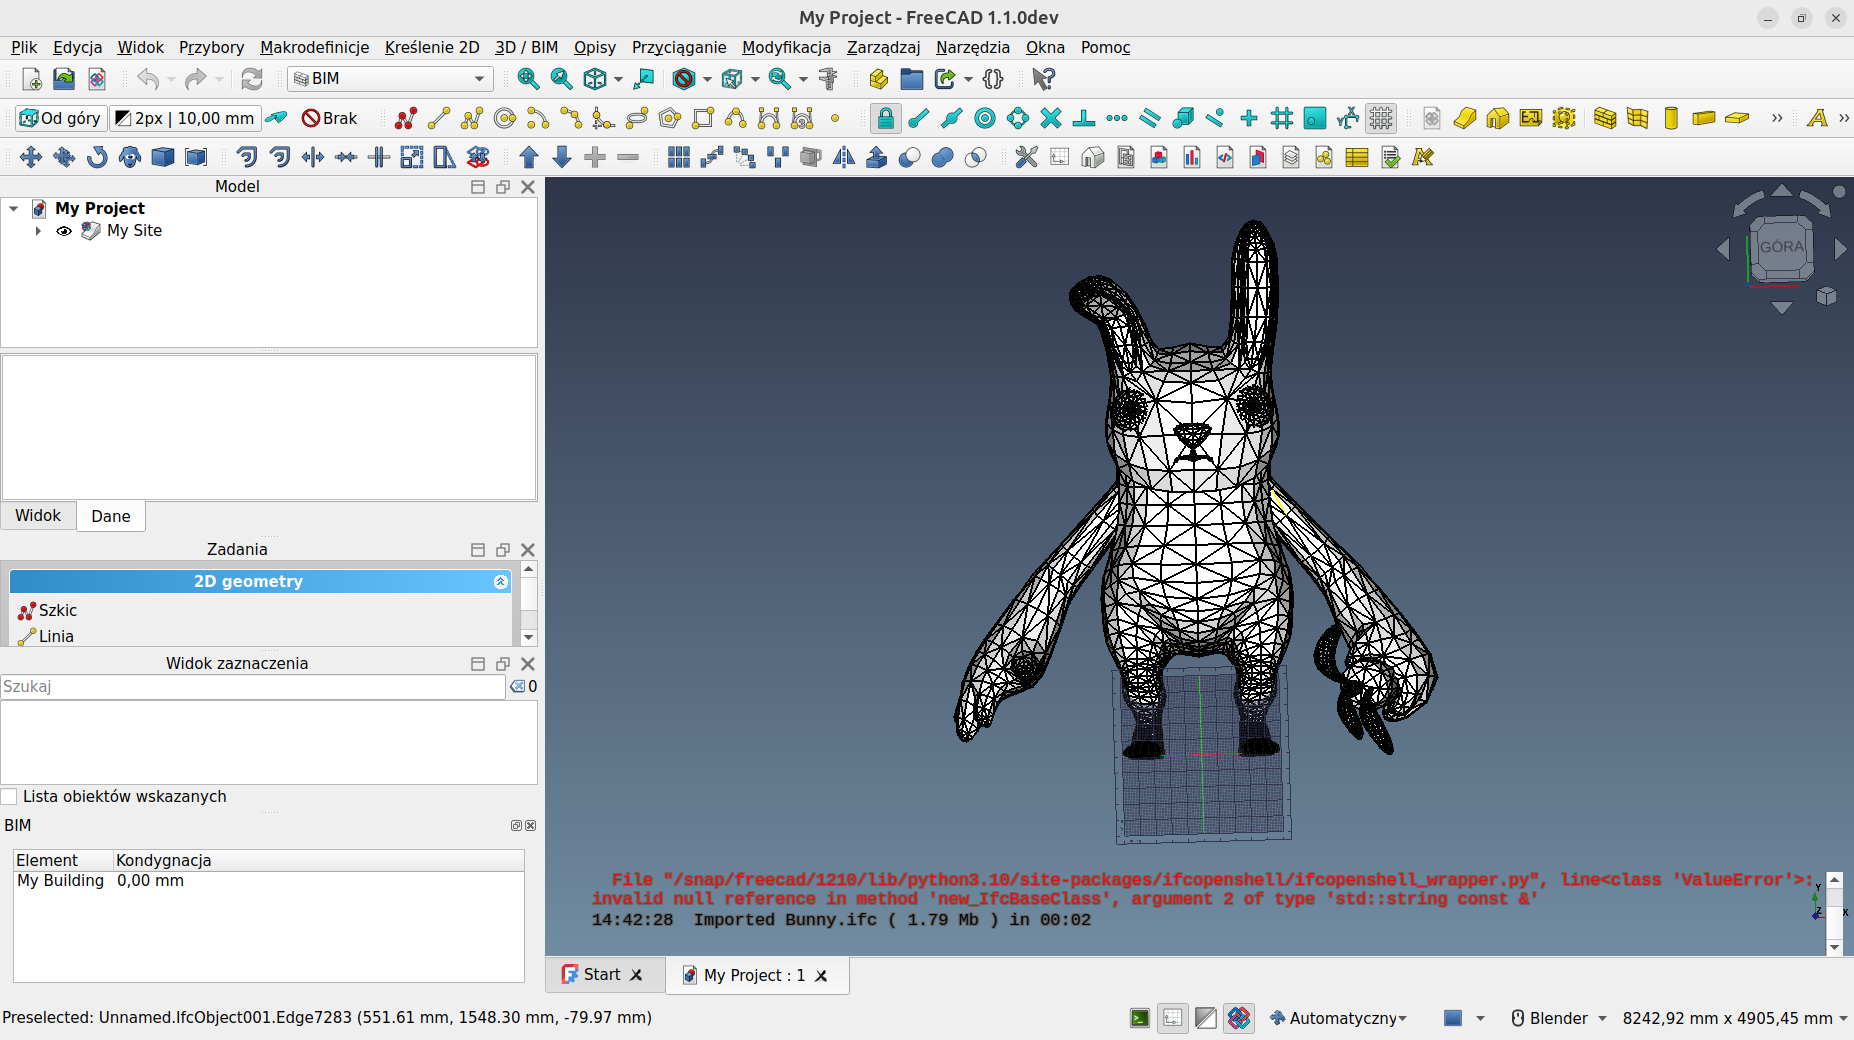Toggle snap to intersection
Viewport: 1854px width, 1040px height.
tap(1051, 118)
